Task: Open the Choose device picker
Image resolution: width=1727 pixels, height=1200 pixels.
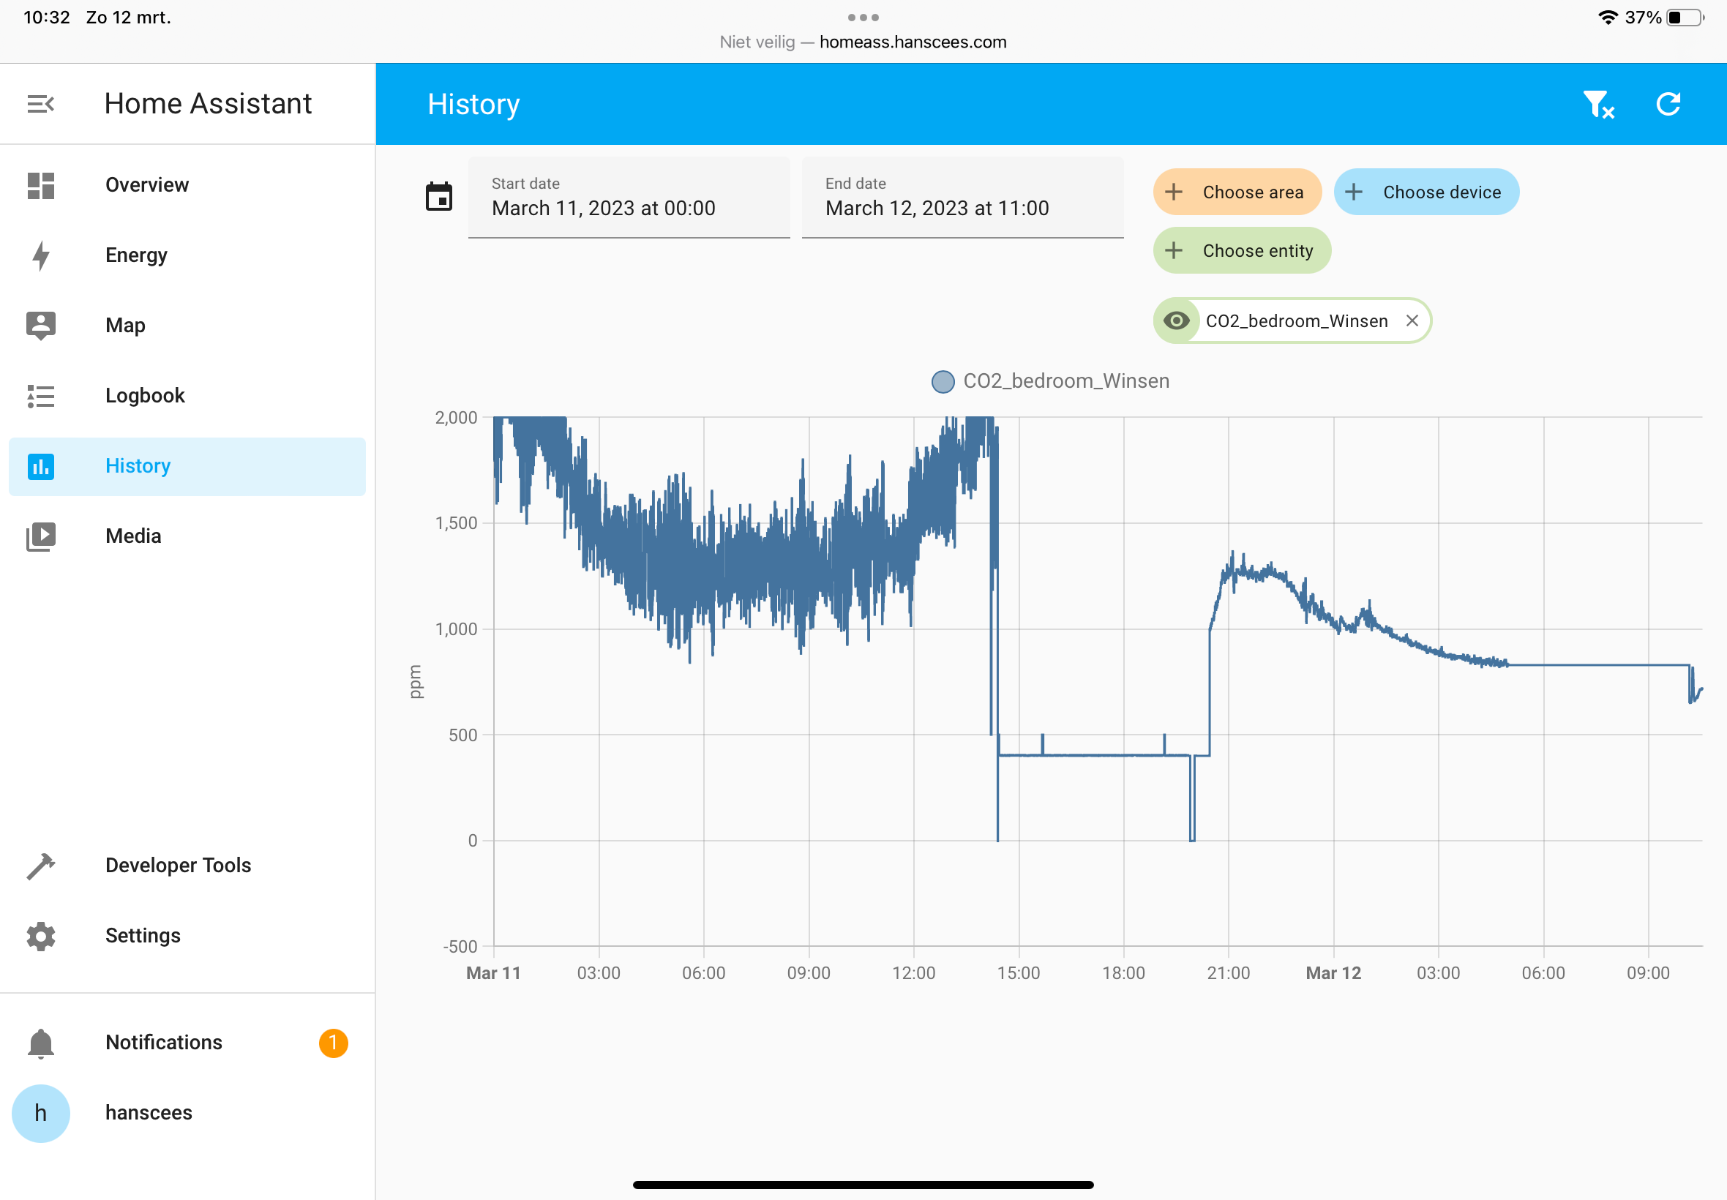Action: [1426, 192]
